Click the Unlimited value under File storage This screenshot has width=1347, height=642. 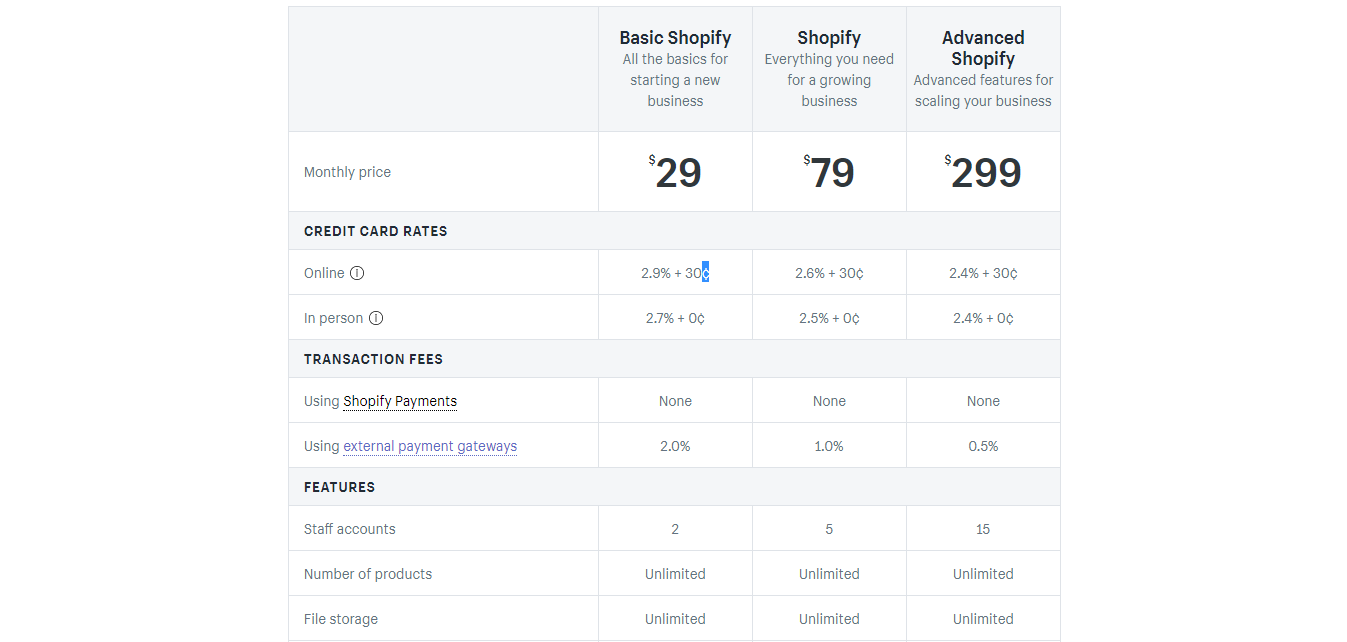pos(675,618)
